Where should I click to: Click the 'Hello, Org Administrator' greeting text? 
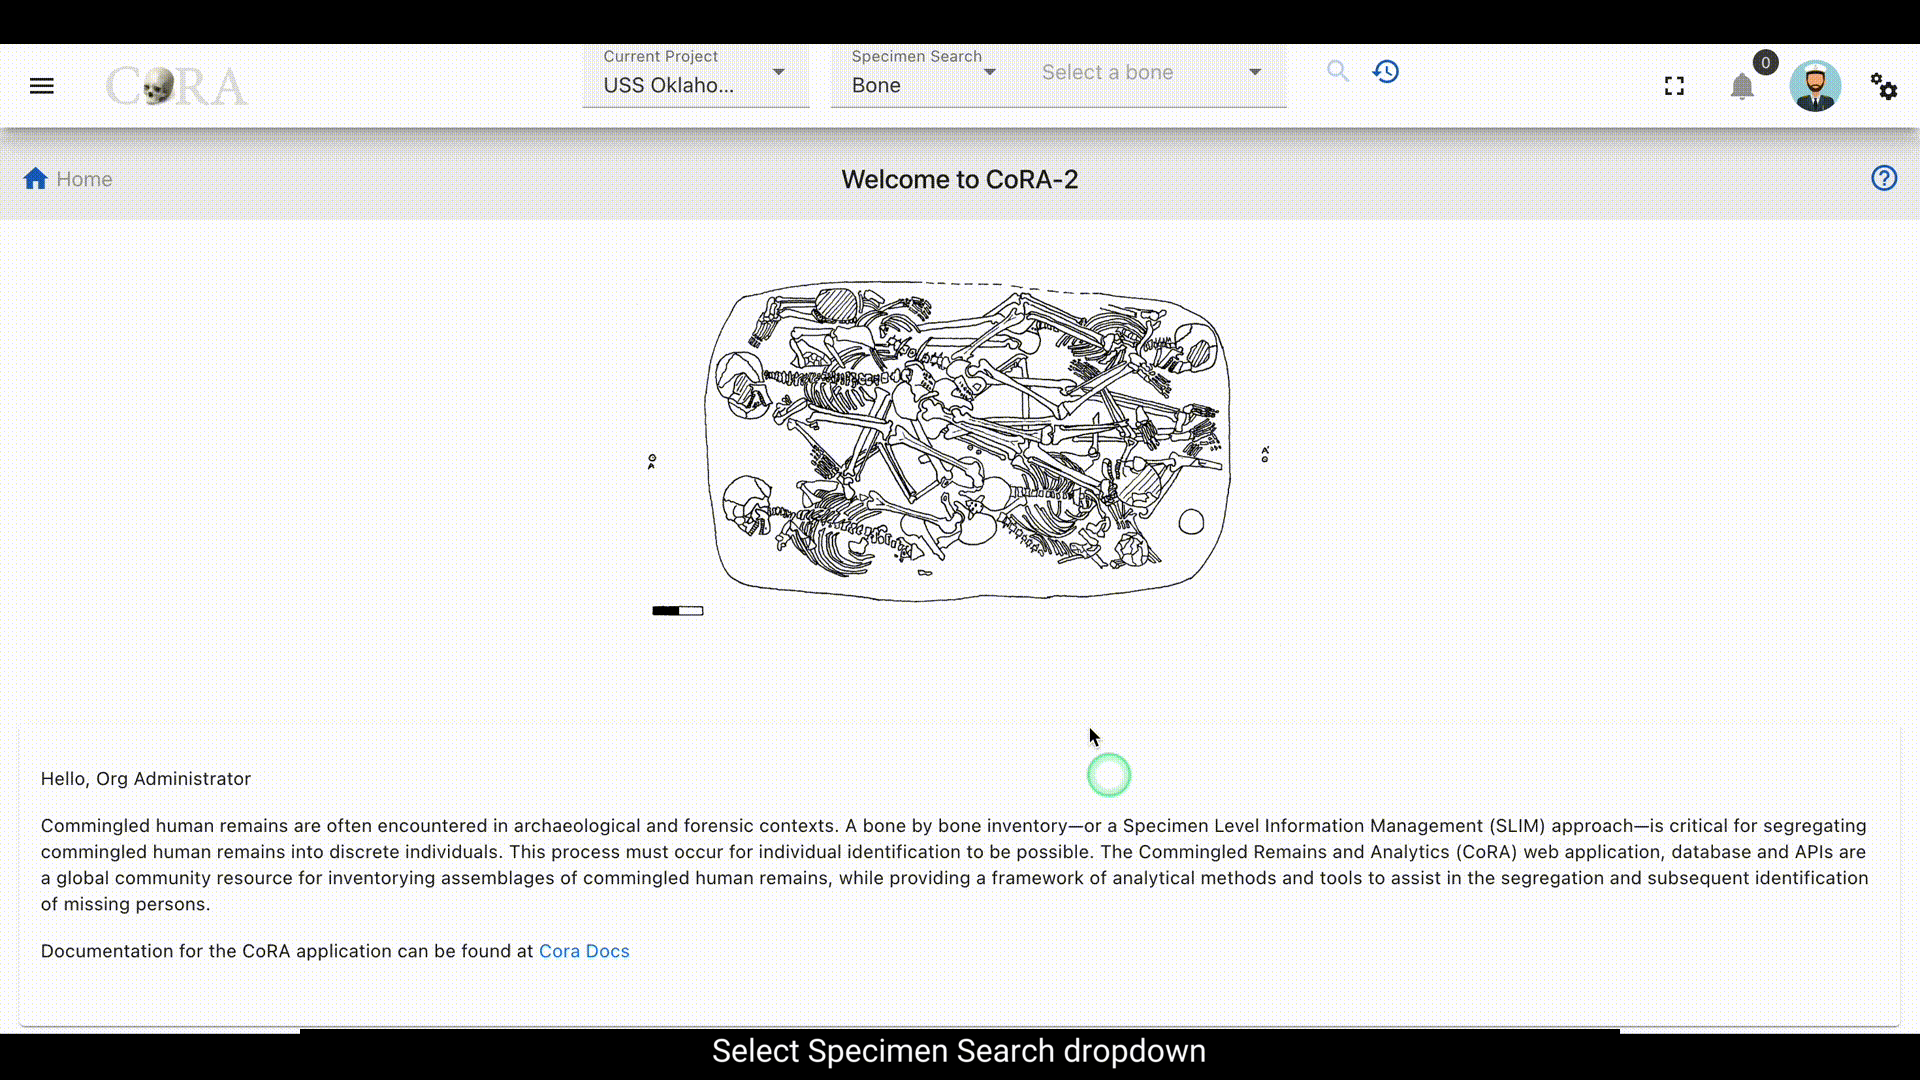coord(146,779)
